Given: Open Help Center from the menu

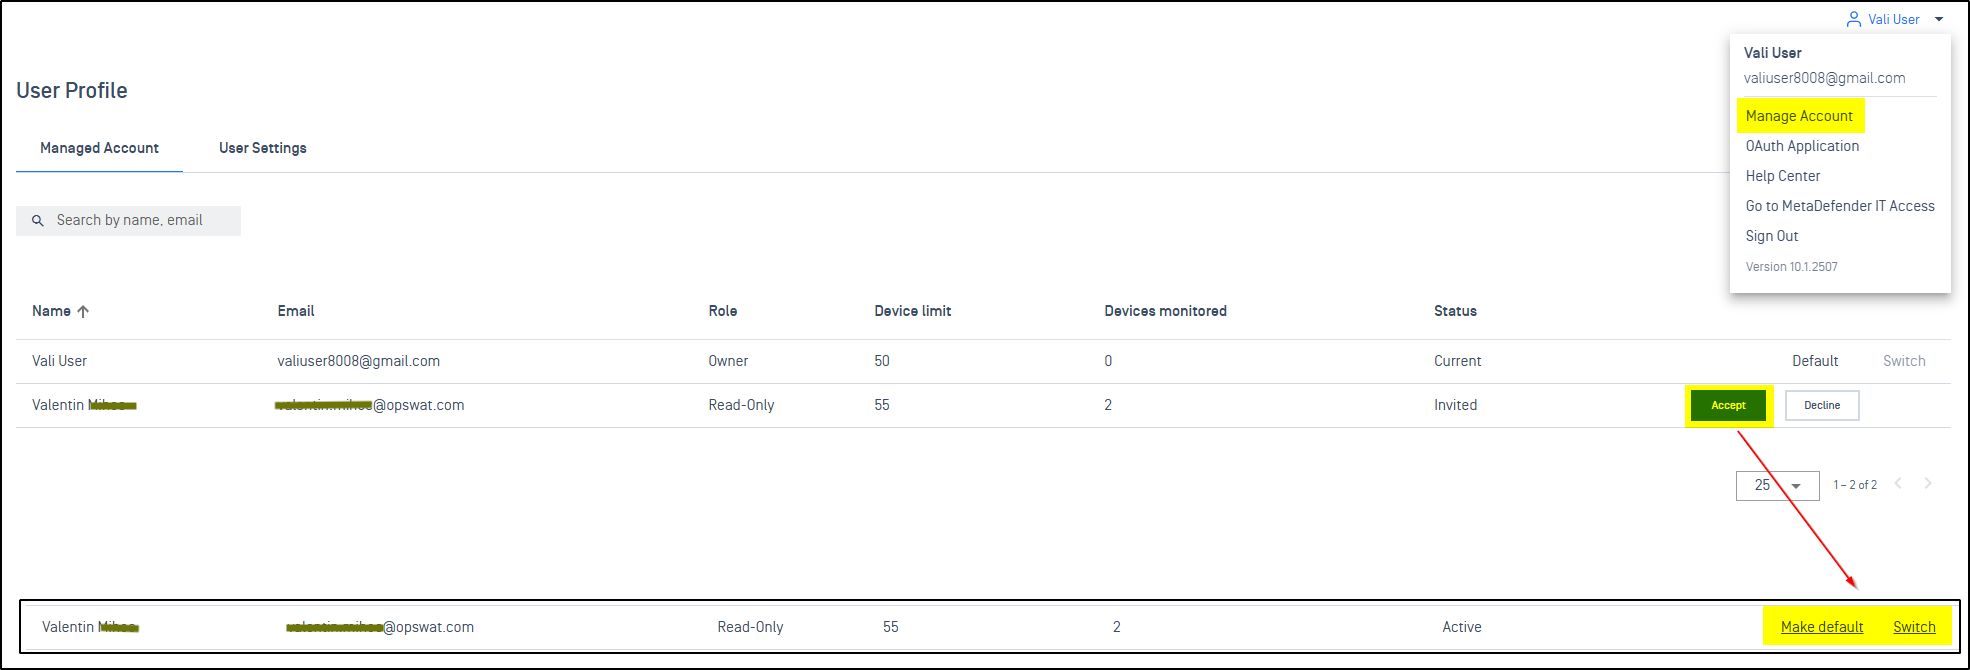Looking at the screenshot, I should 1782,176.
